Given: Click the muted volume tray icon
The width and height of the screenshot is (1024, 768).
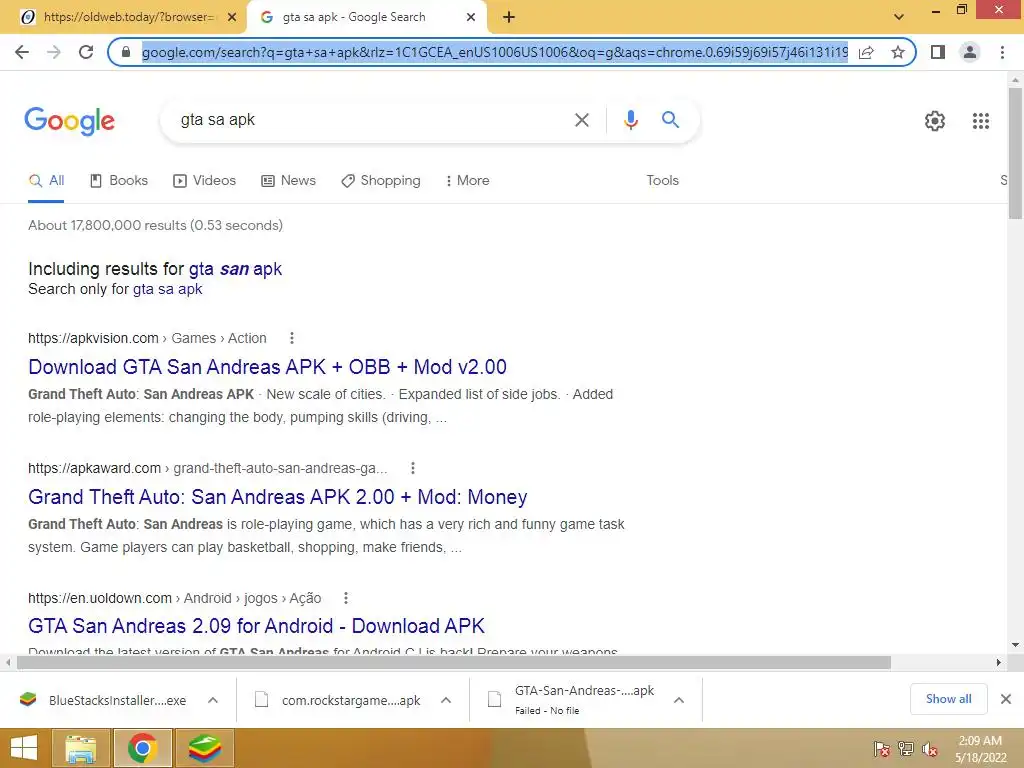Looking at the screenshot, I should pyautogui.click(x=930, y=749).
